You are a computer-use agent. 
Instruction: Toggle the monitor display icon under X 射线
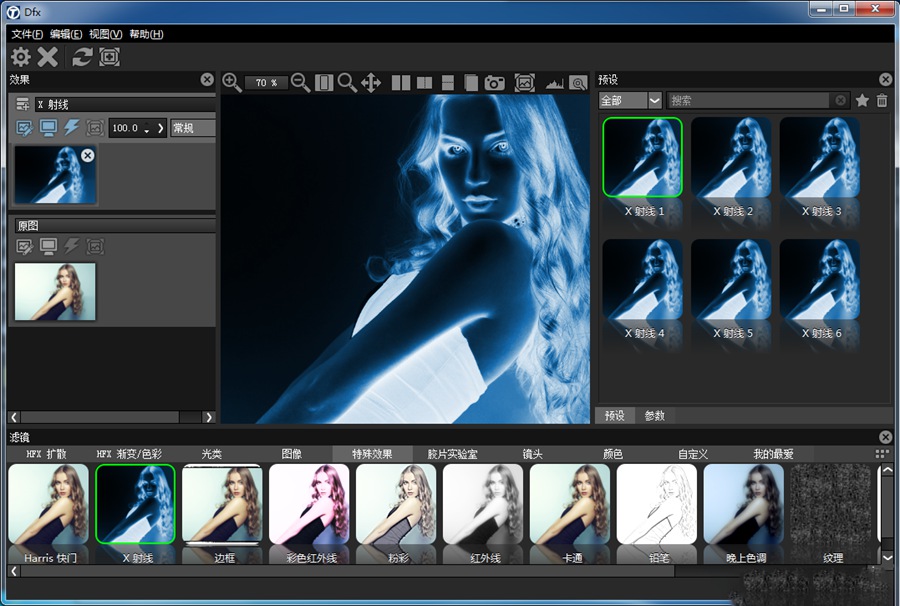coord(49,128)
